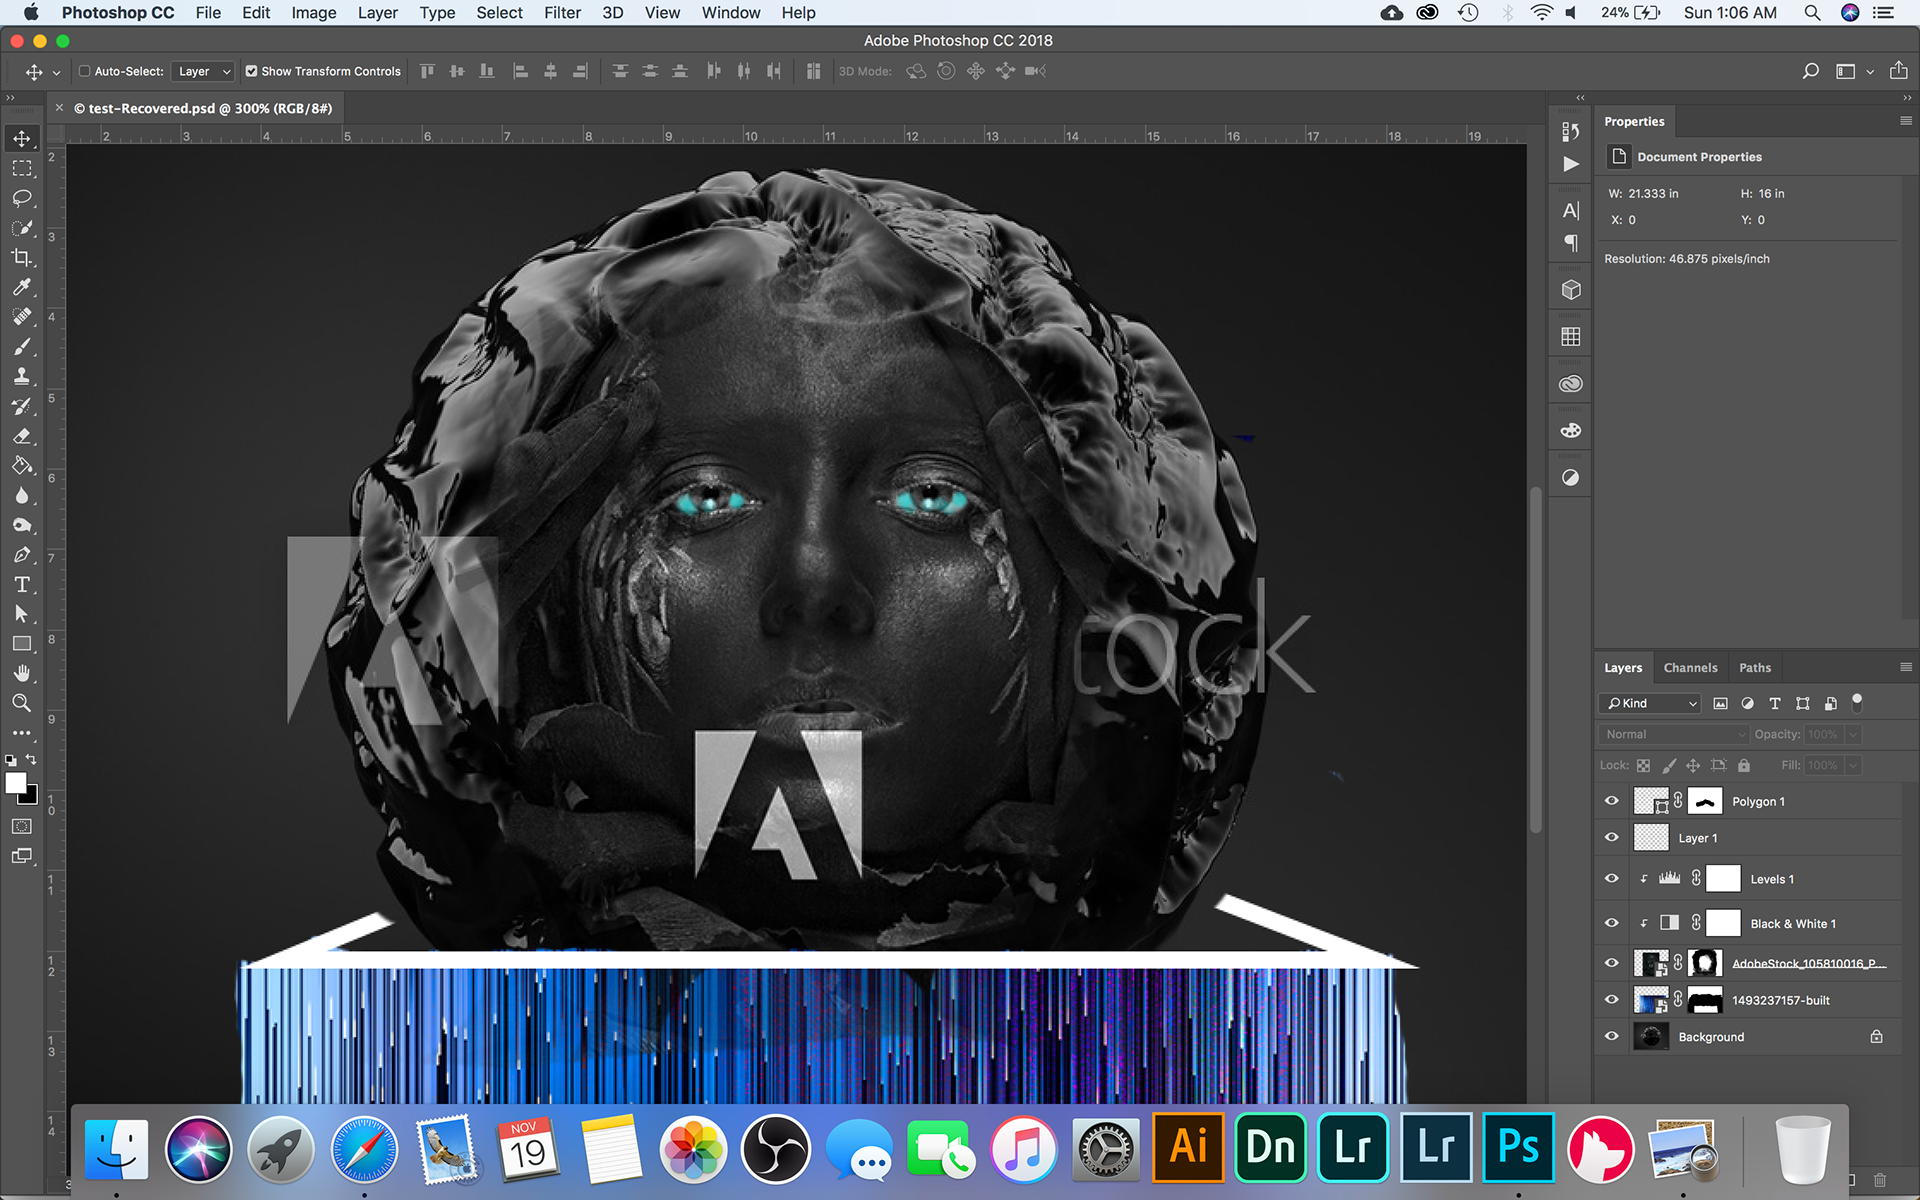This screenshot has width=1920, height=1200.
Task: Open the Opacity slider dropdown arrow
Action: [x=1853, y=734]
